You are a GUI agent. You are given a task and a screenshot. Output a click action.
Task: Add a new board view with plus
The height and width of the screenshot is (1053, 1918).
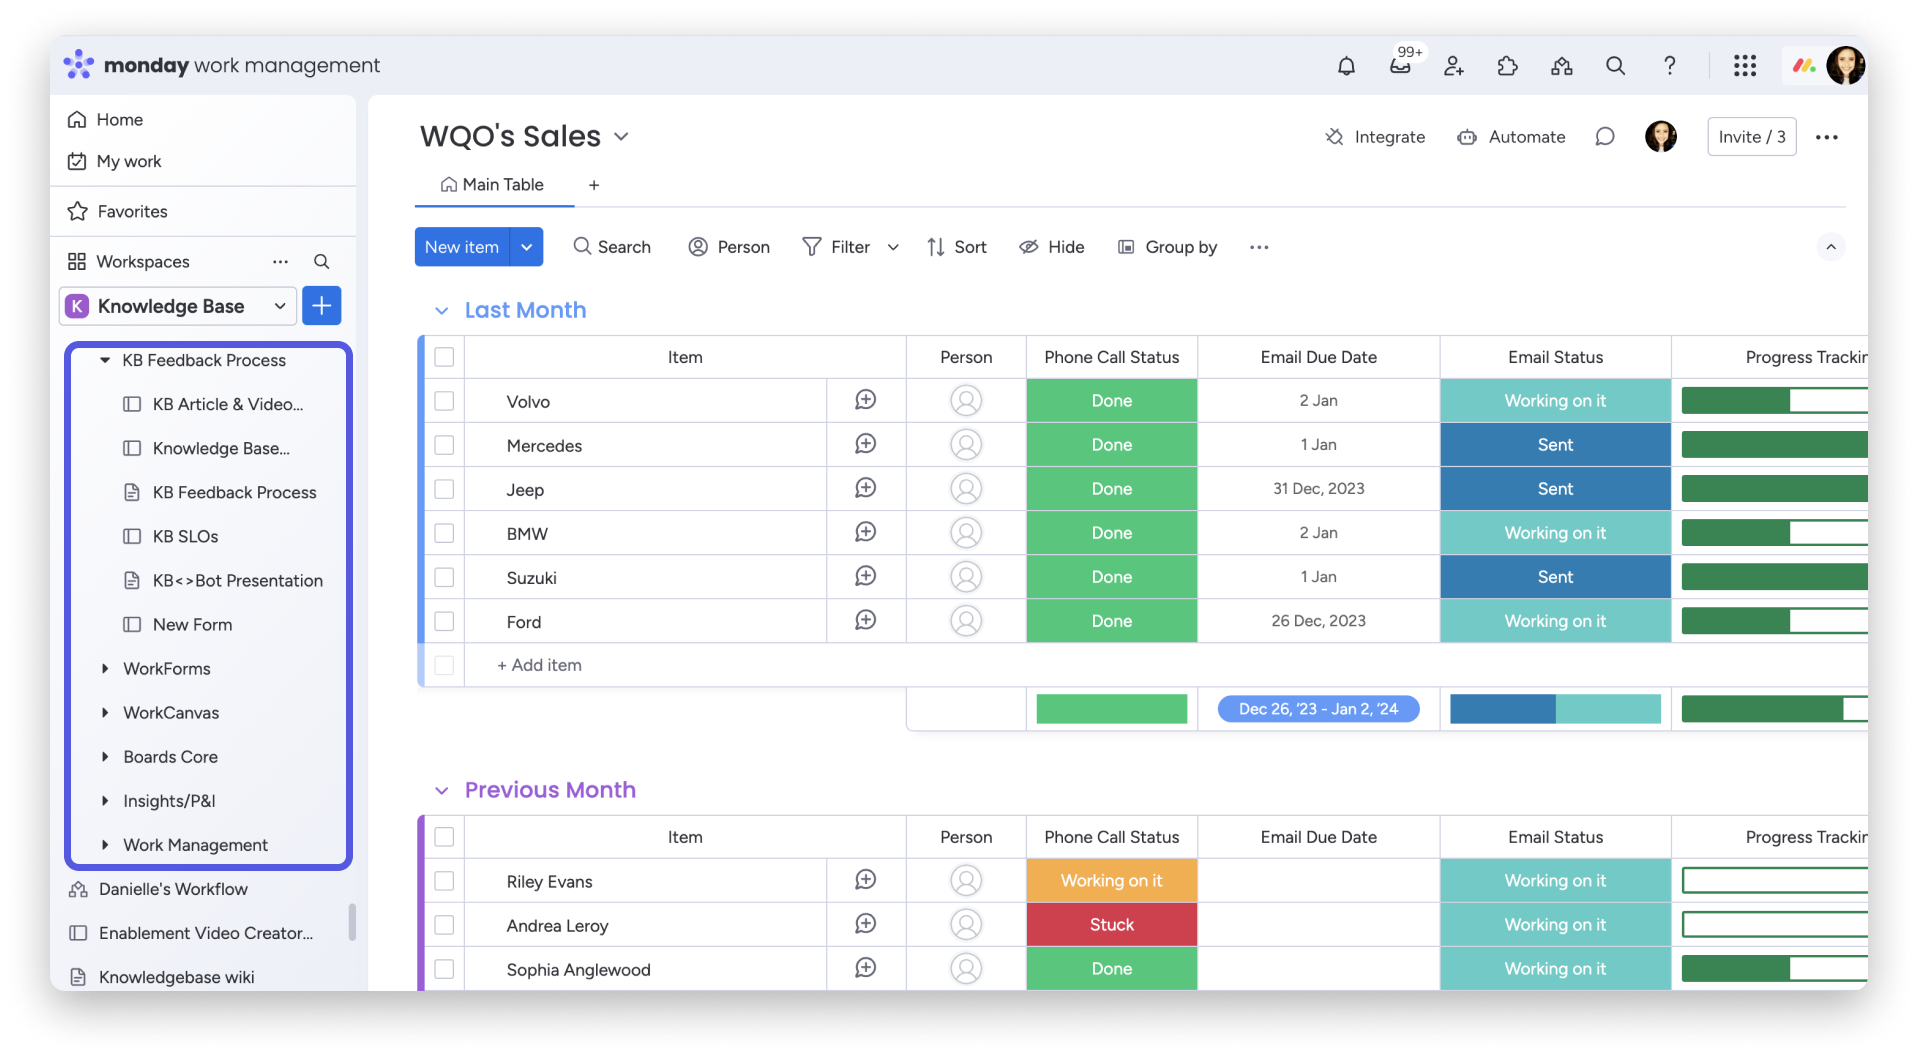(x=594, y=185)
